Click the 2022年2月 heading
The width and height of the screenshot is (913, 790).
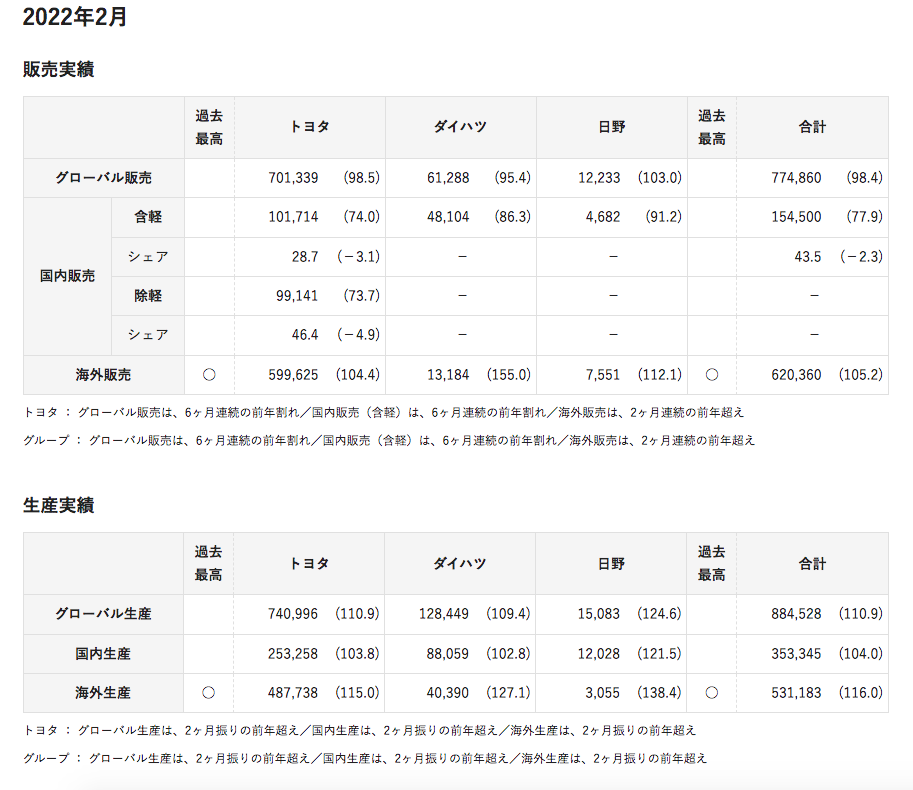click(x=75, y=16)
